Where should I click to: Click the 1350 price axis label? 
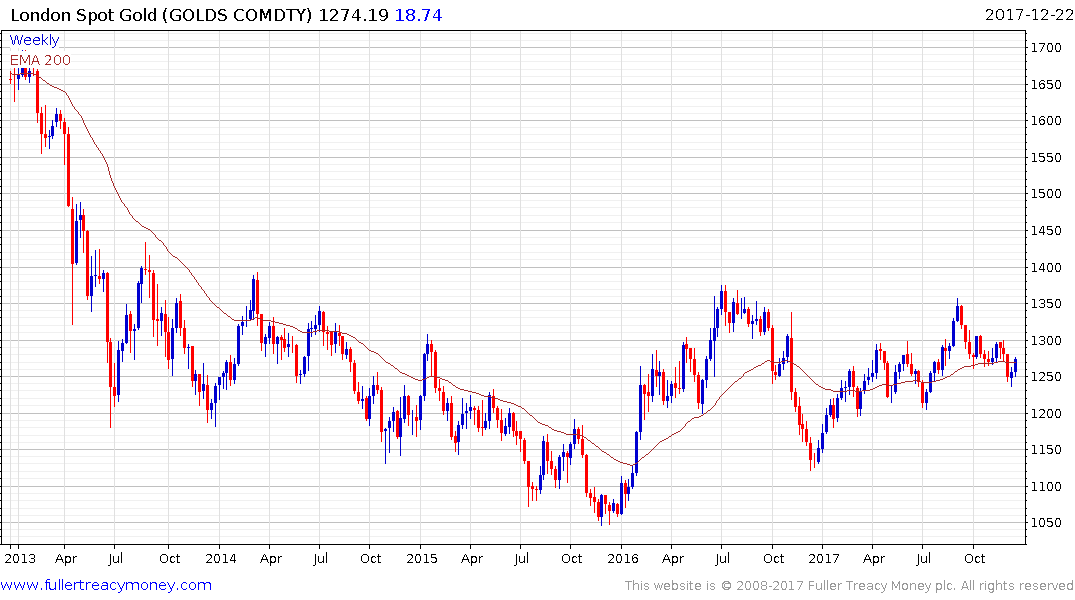(1046, 303)
